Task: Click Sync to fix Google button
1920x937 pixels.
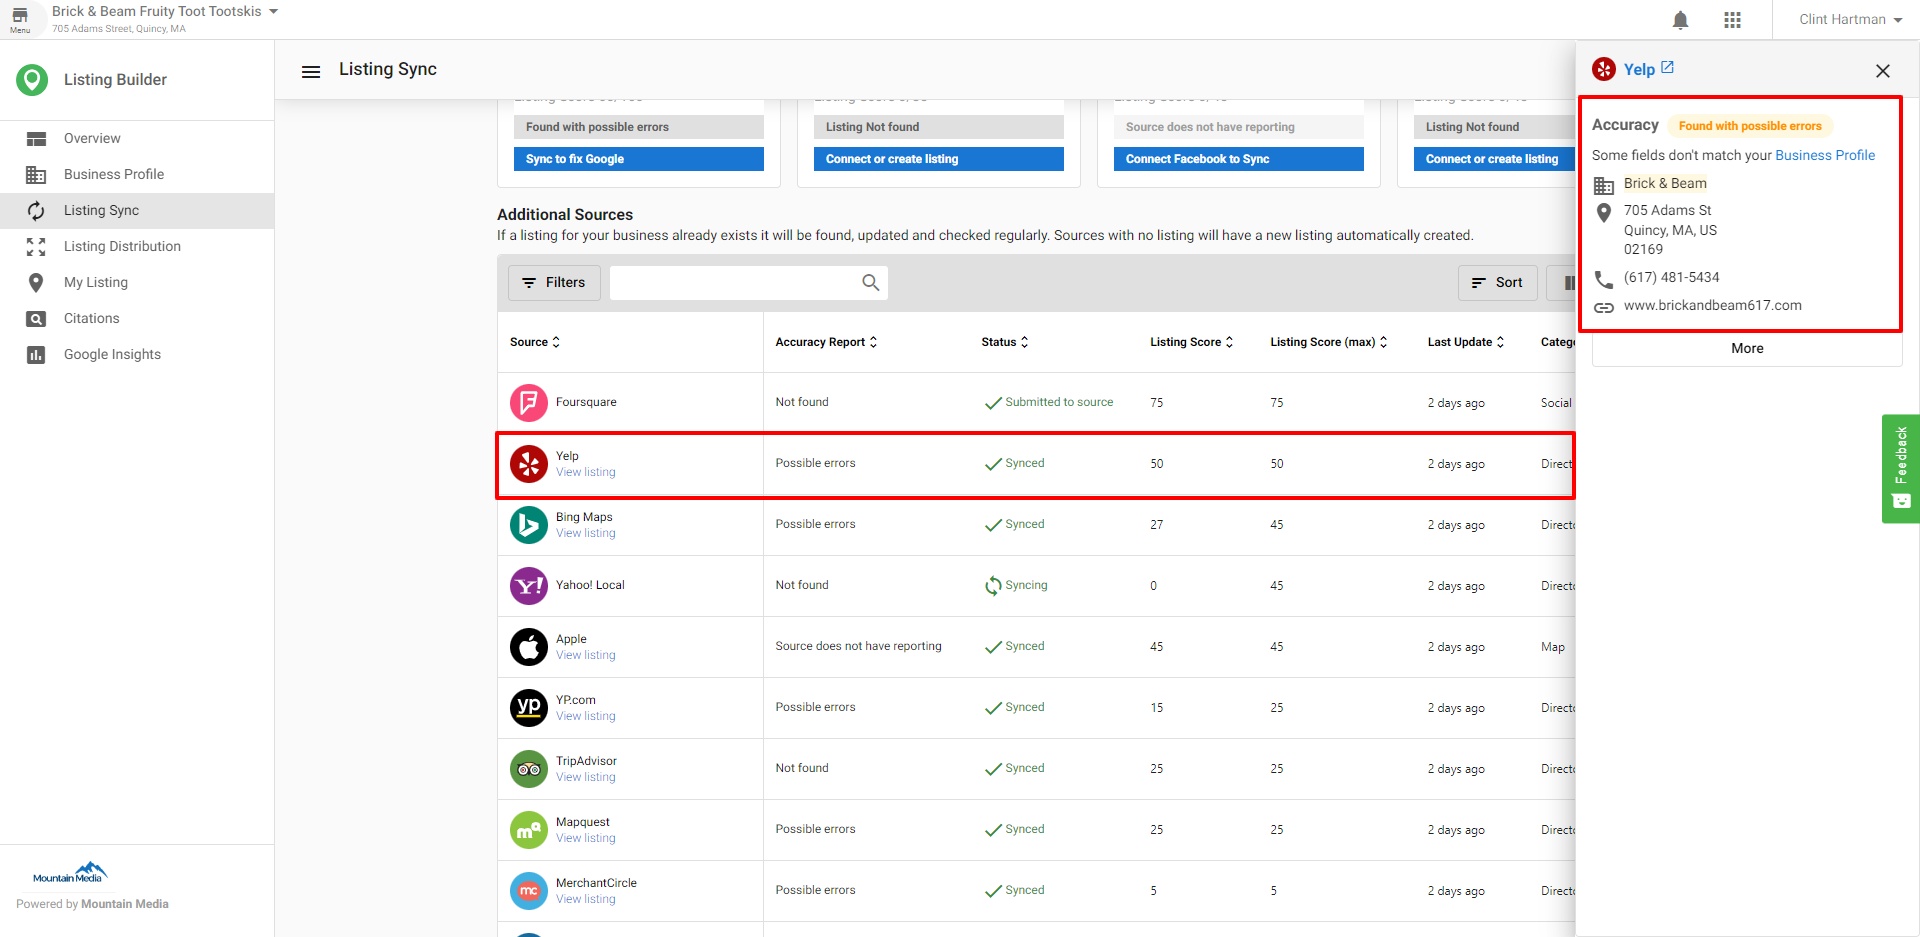Action: [x=638, y=159]
